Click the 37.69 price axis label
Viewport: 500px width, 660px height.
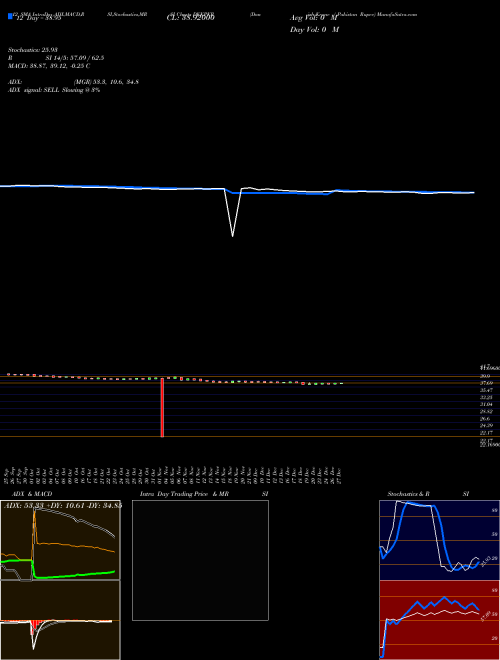[x=487, y=383]
